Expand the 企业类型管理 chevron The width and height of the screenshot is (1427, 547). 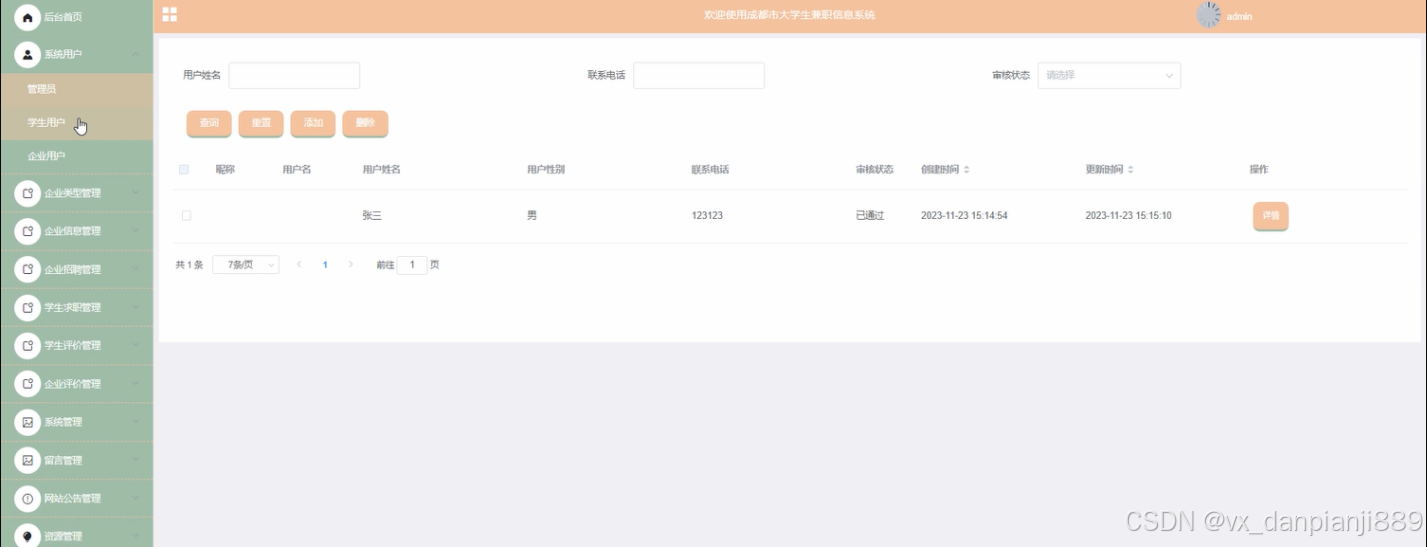[x=135, y=192]
